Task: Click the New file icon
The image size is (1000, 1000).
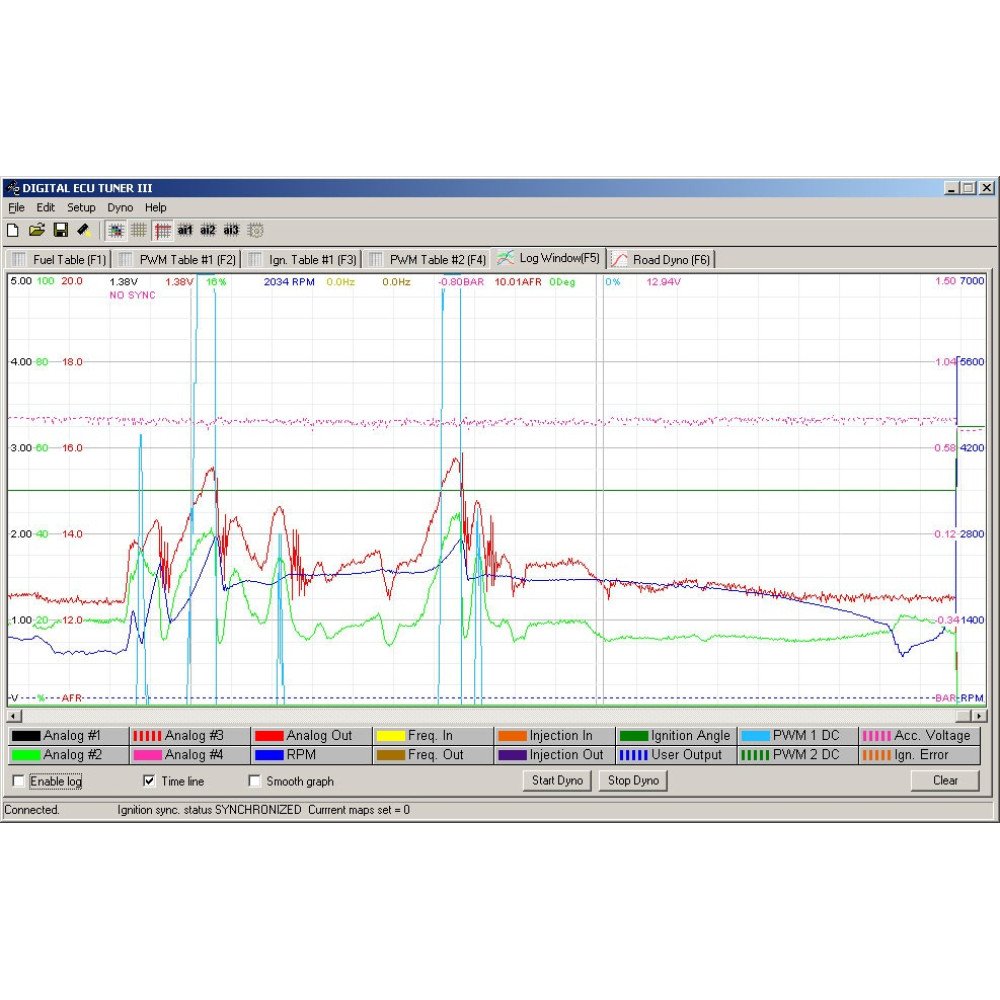Action: [x=14, y=230]
